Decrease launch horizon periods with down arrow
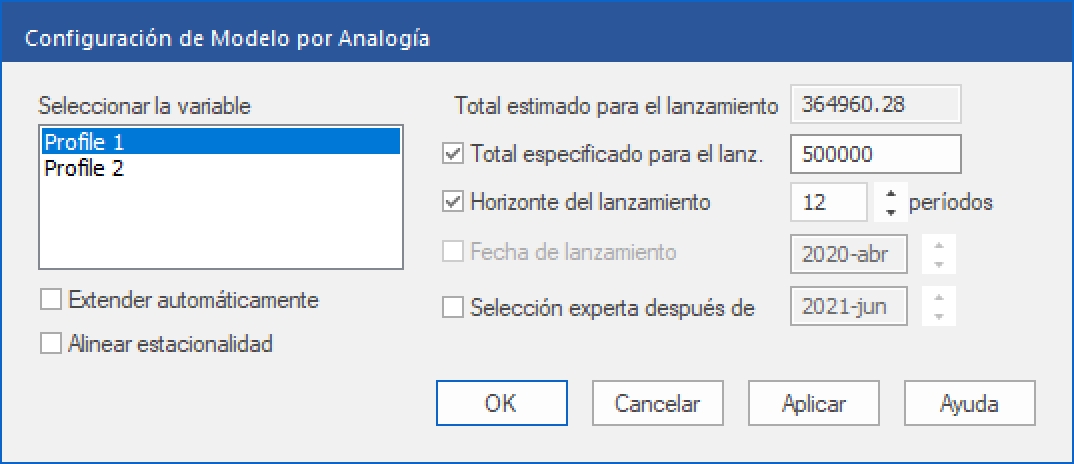The width and height of the screenshot is (1074, 464). [x=891, y=212]
